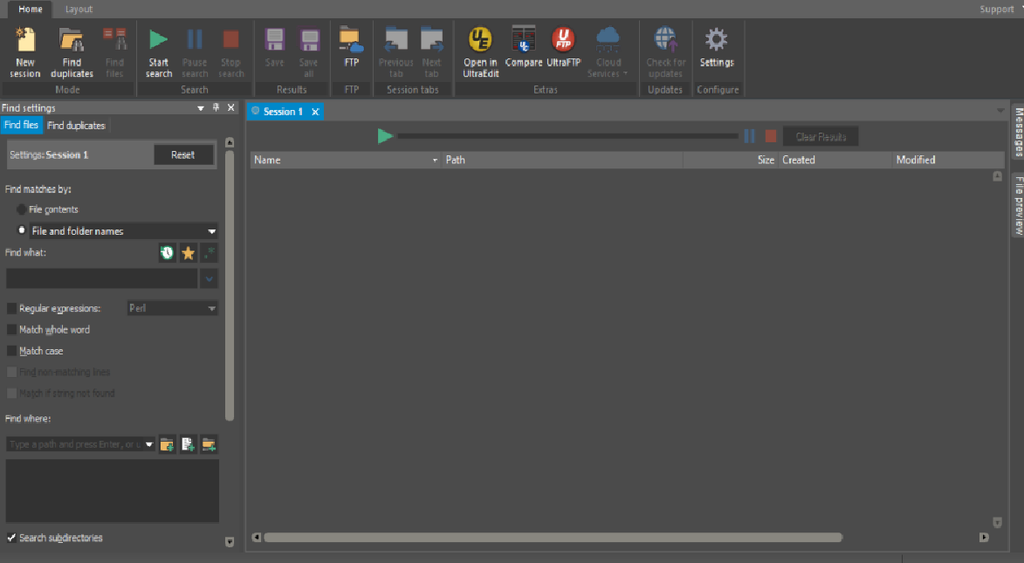
Task: Open in UltraEdit
Action: [481, 52]
